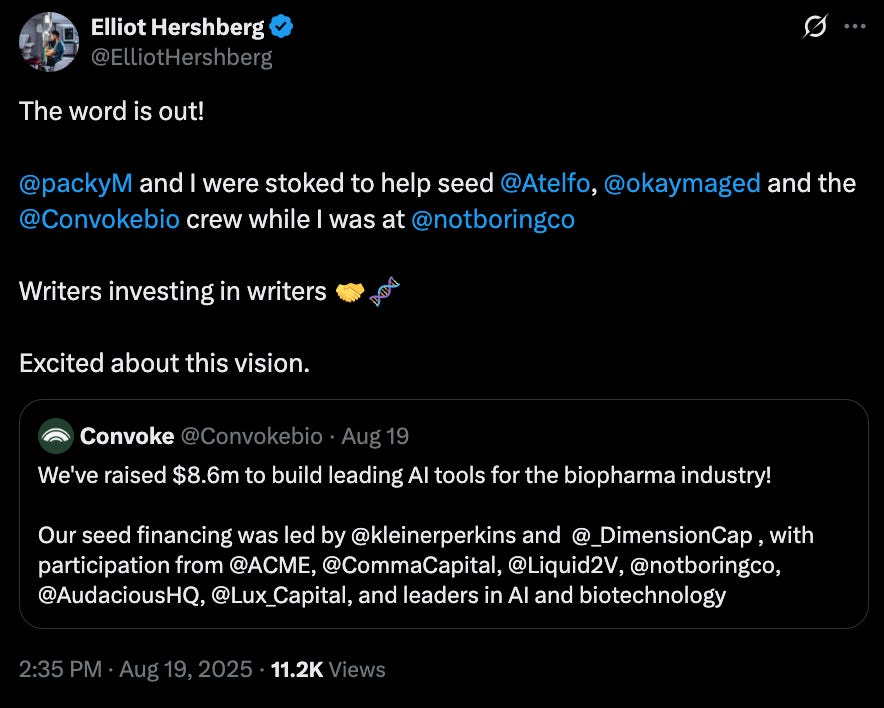Image resolution: width=884 pixels, height=708 pixels.
Task: Open the @packyM mention link
Action: pos(76,183)
